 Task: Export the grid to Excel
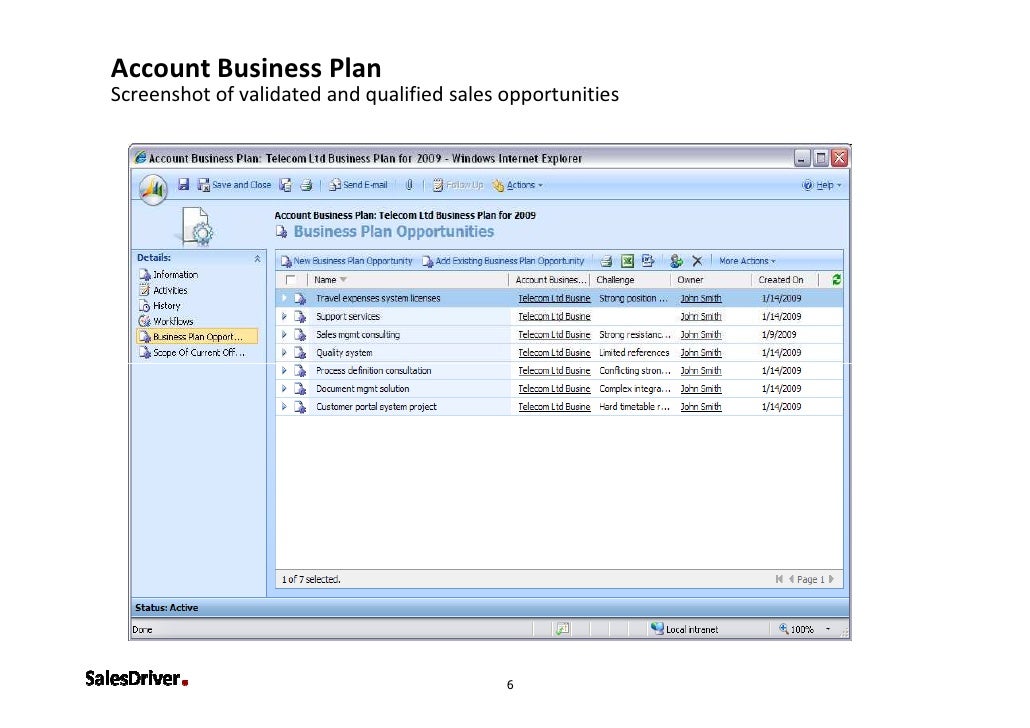(x=627, y=261)
